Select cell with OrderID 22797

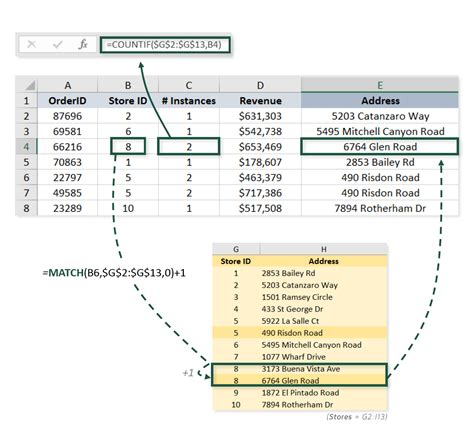pos(68,177)
